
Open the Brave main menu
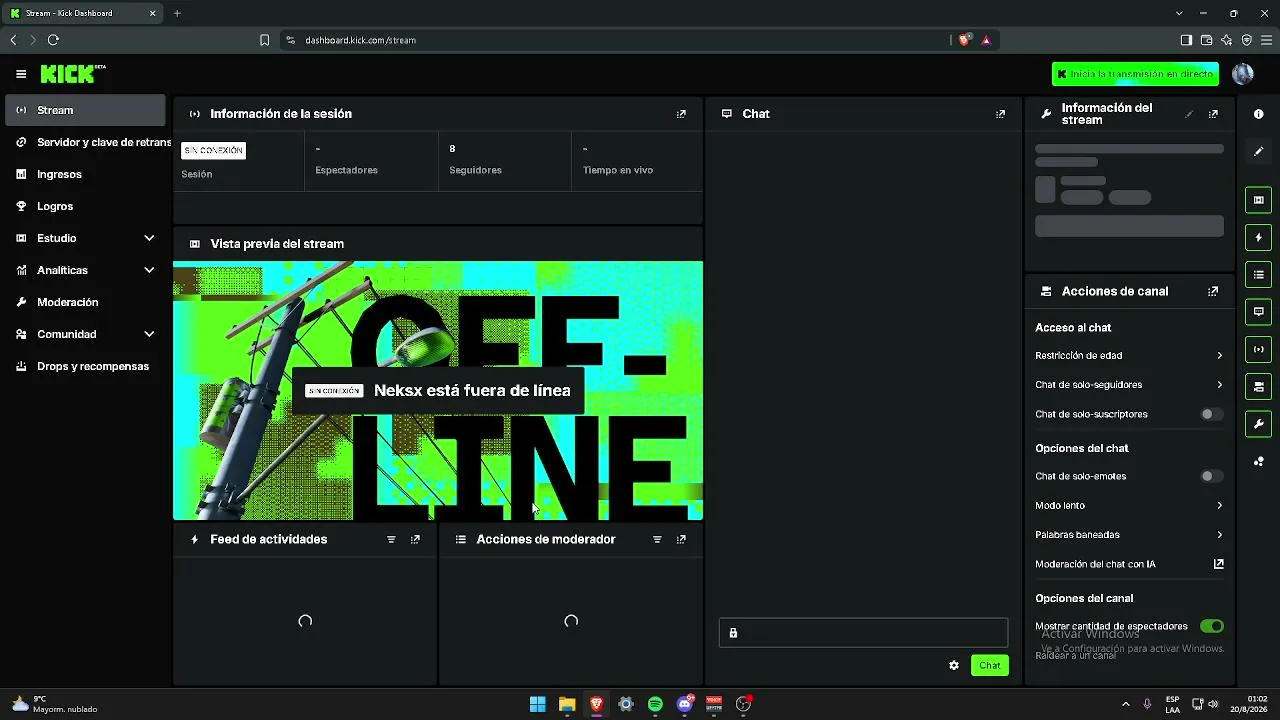pyautogui.click(x=1266, y=40)
